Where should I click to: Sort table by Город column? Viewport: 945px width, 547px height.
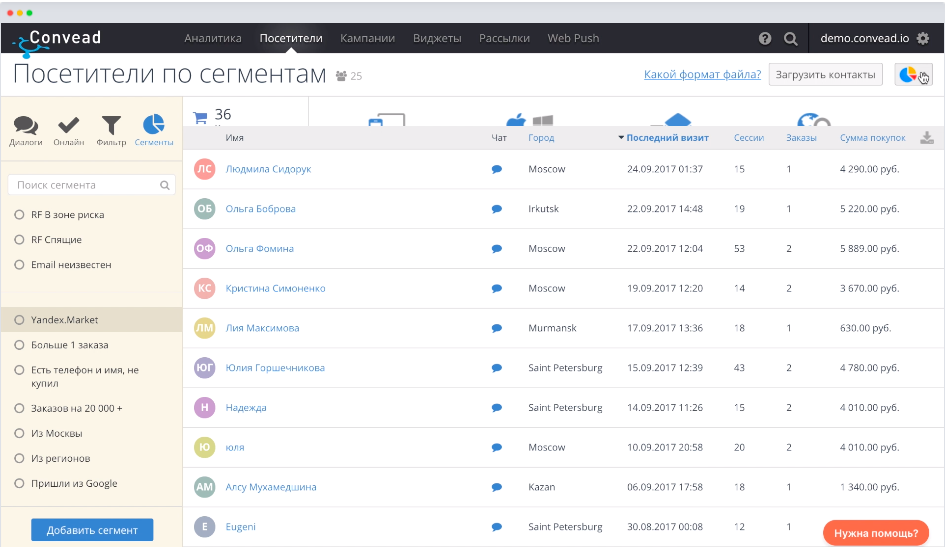click(x=541, y=138)
